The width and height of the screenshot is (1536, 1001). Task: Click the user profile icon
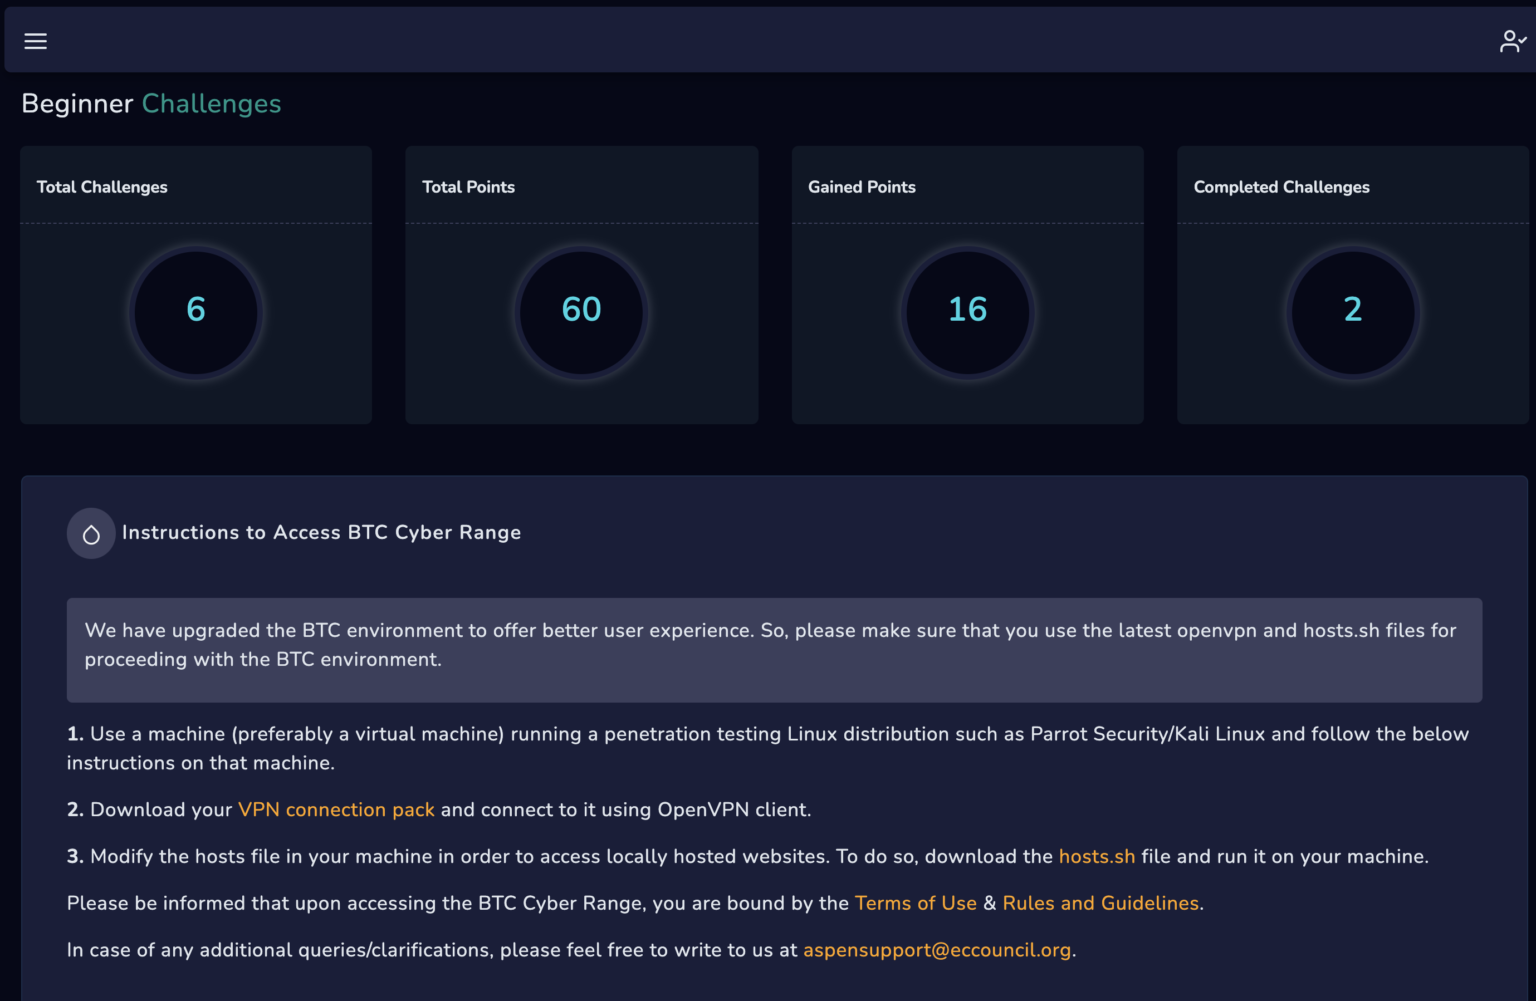[x=1512, y=41]
